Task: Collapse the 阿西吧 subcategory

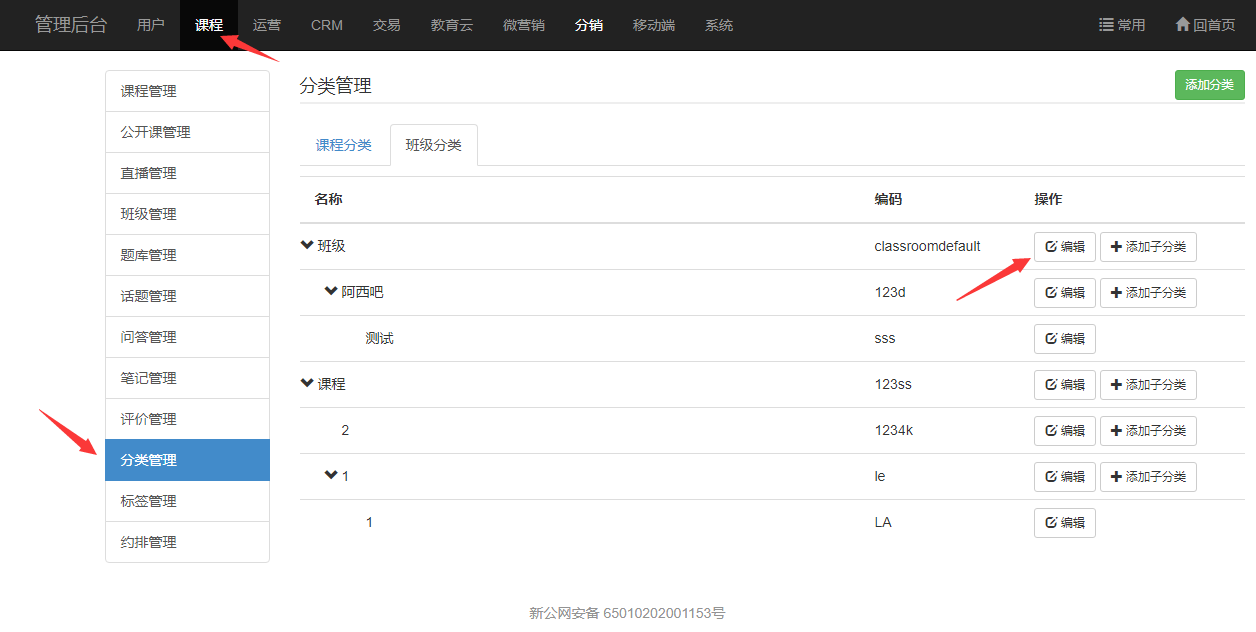Action: [x=331, y=292]
